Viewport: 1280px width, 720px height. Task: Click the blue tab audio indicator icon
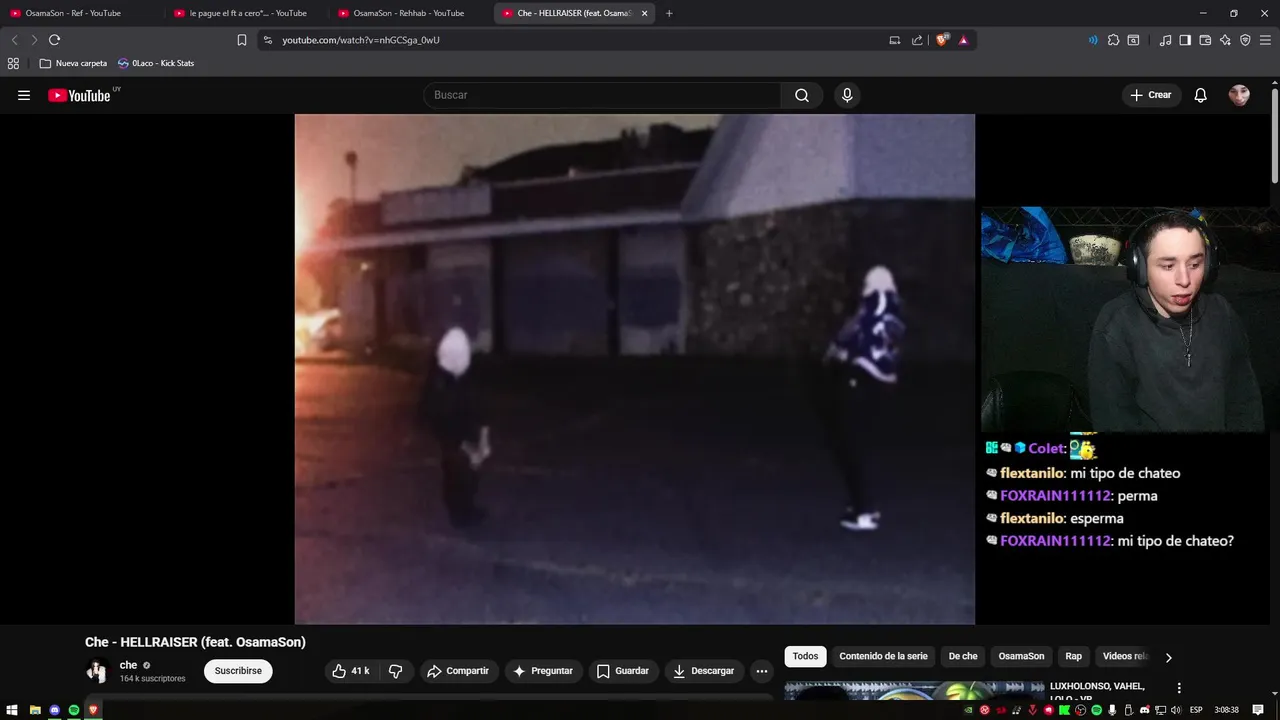click(1092, 40)
